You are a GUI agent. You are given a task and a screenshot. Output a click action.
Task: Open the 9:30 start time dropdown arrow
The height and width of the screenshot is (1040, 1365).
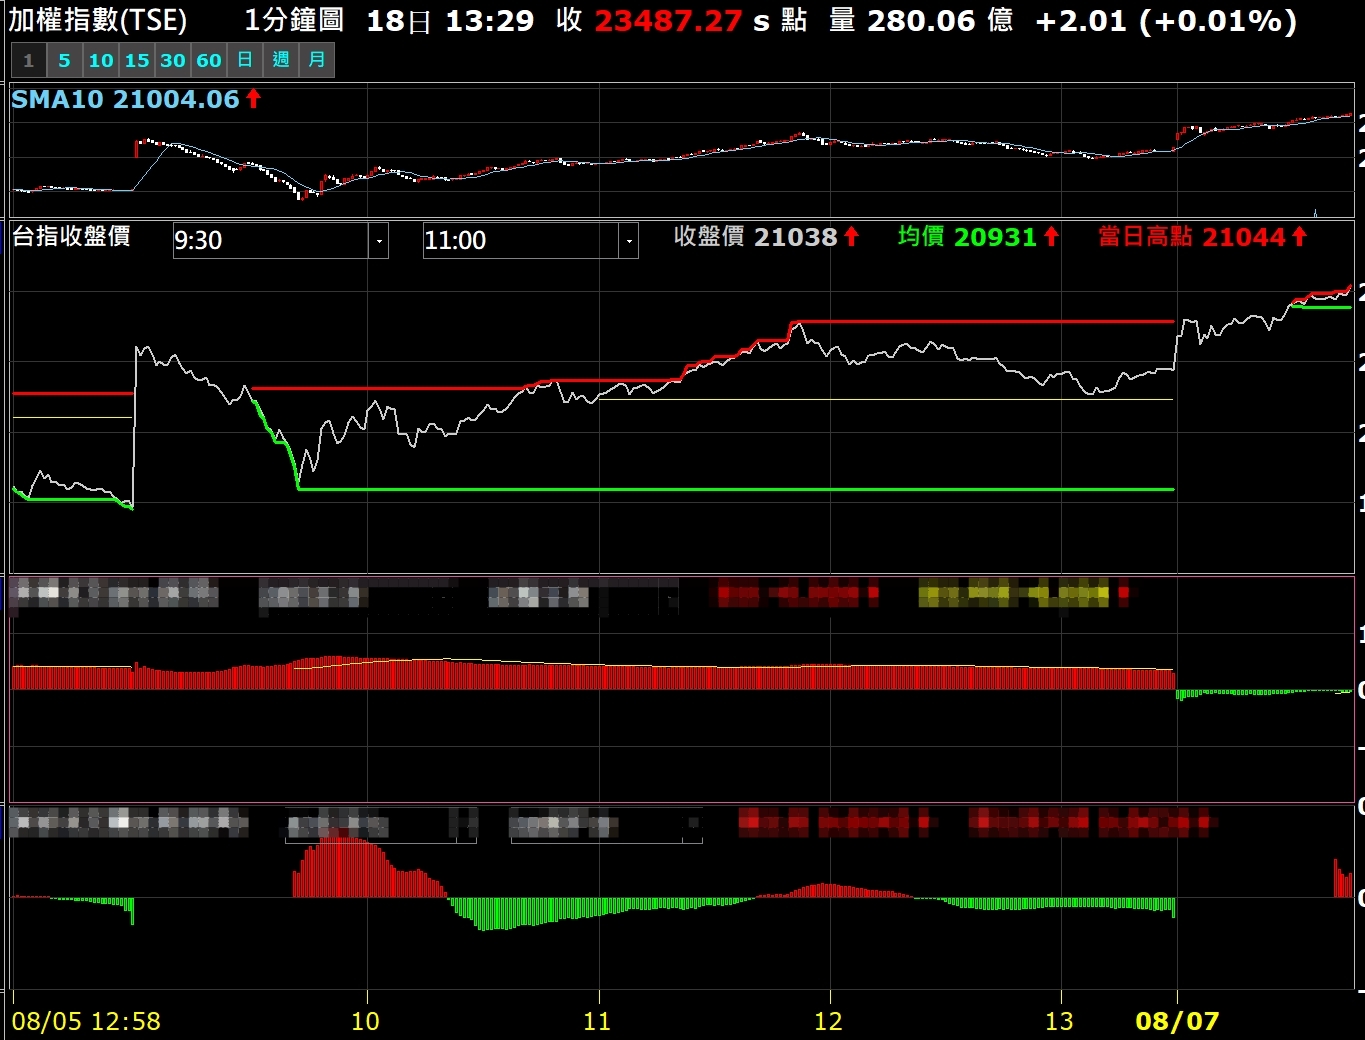(x=379, y=241)
